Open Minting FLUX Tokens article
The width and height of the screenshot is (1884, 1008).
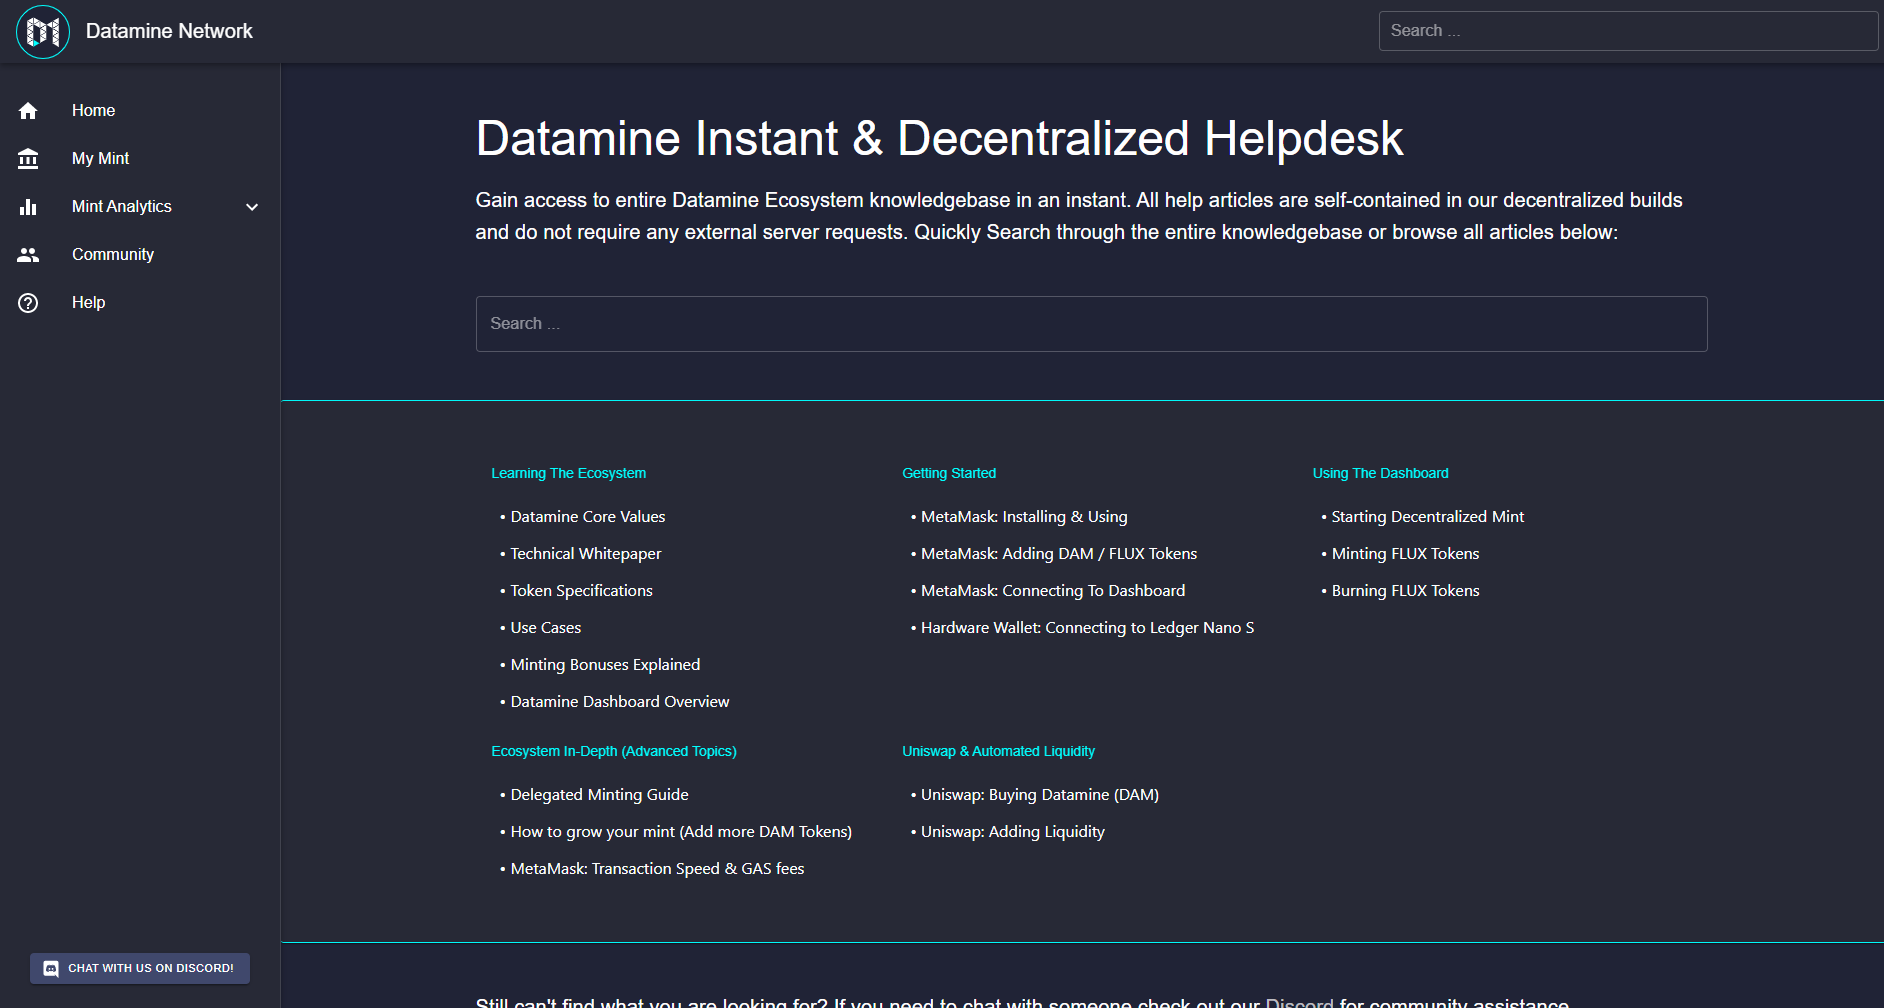click(1404, 554)
